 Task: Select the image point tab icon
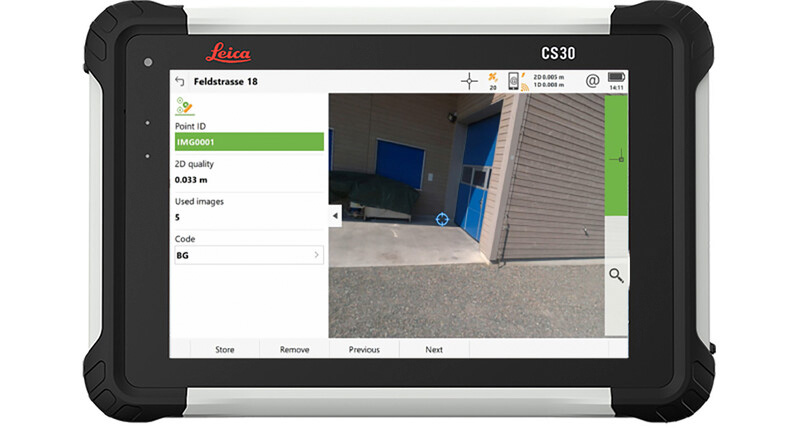click(x=183, y=106)
